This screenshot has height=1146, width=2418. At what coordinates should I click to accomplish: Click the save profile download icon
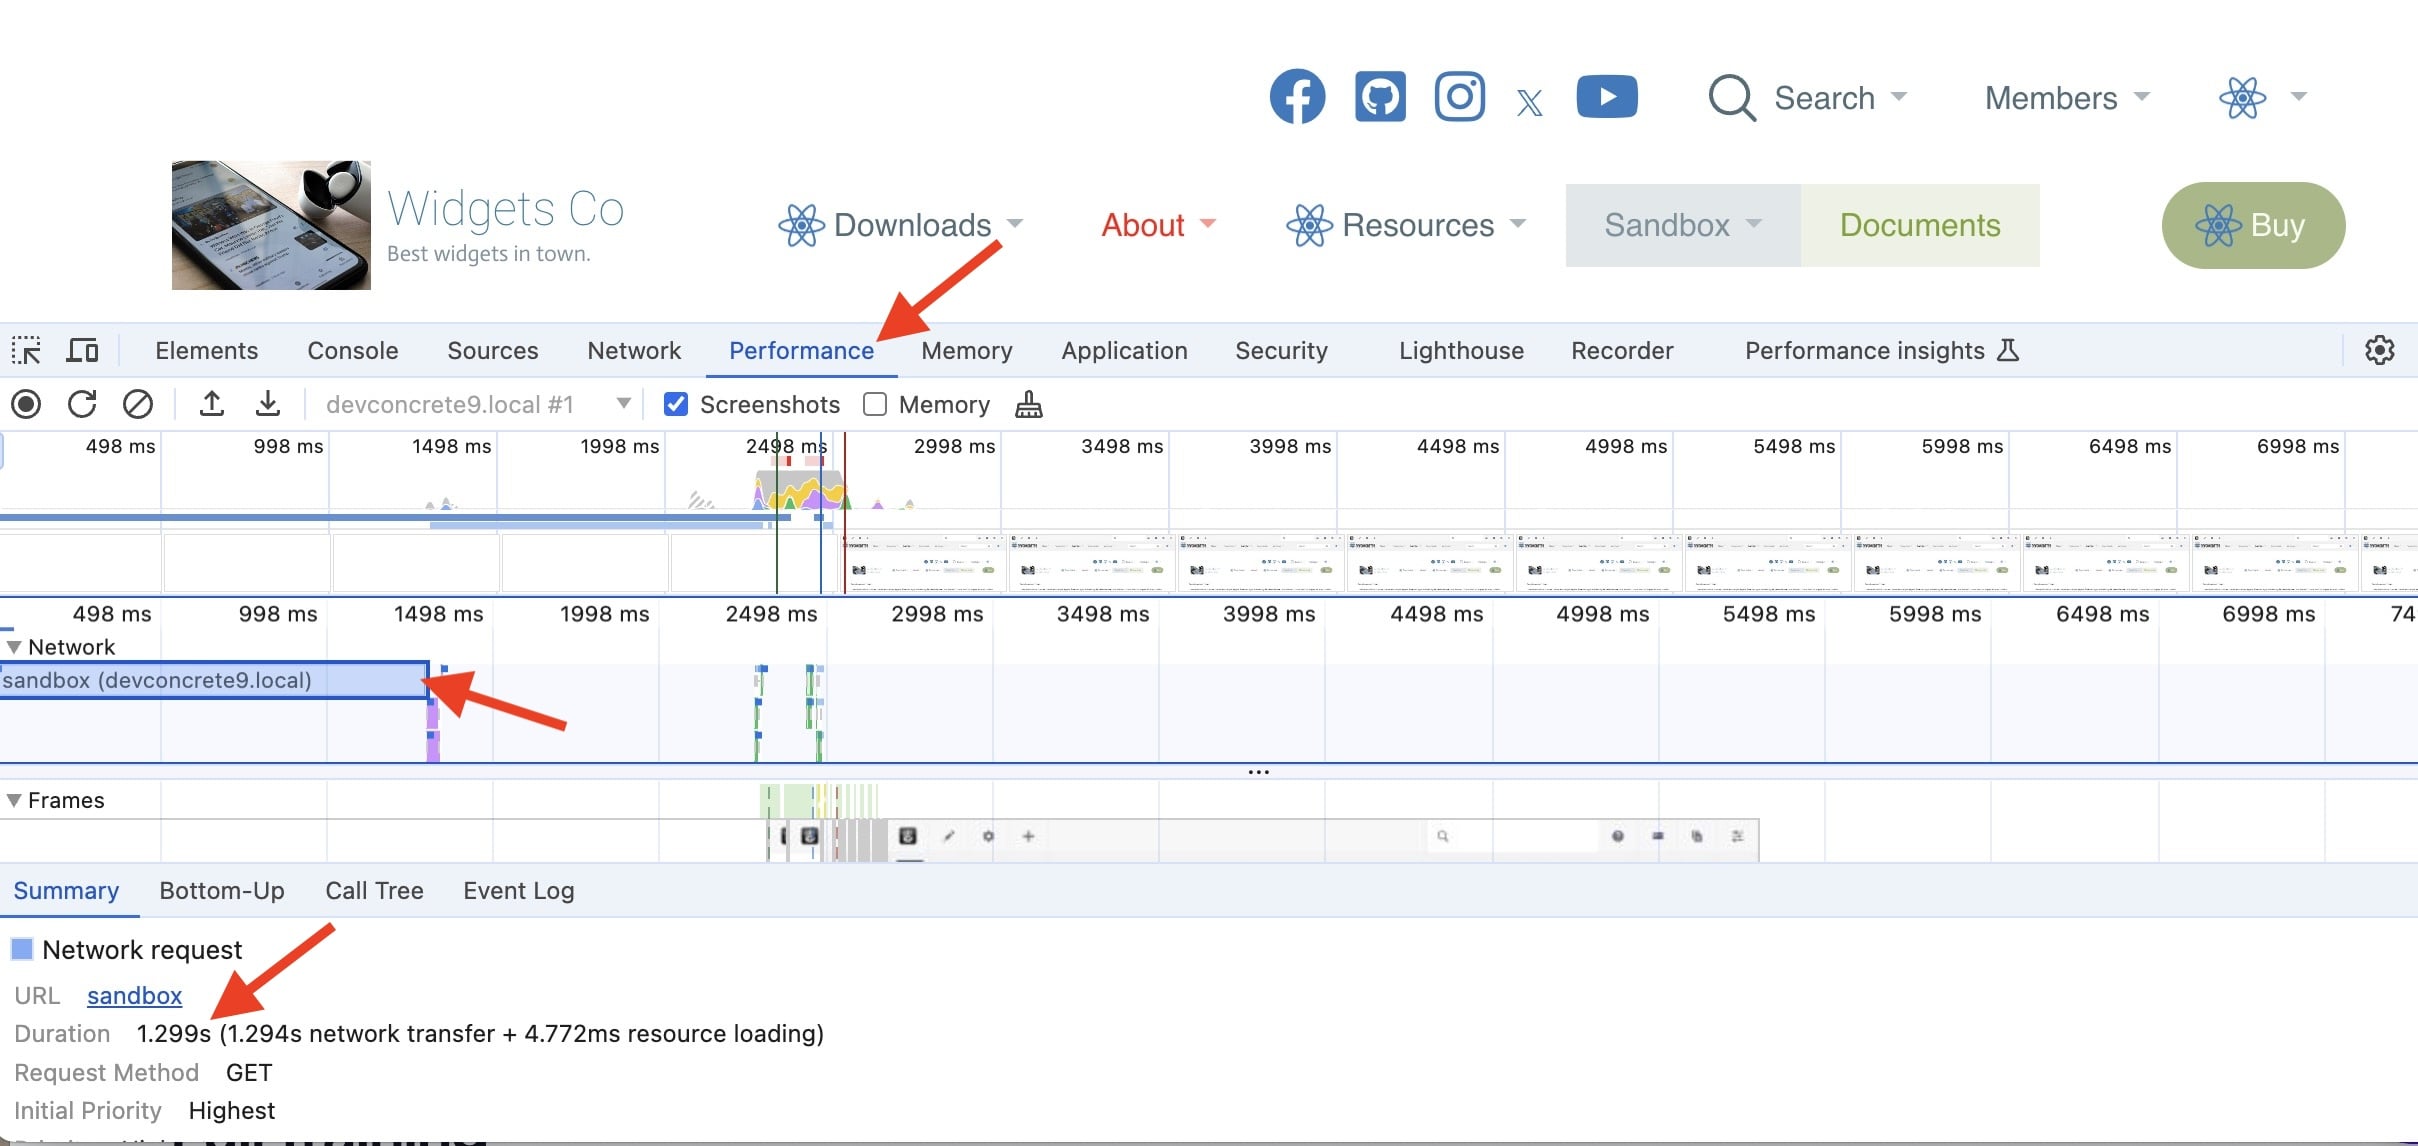point(267,404)
